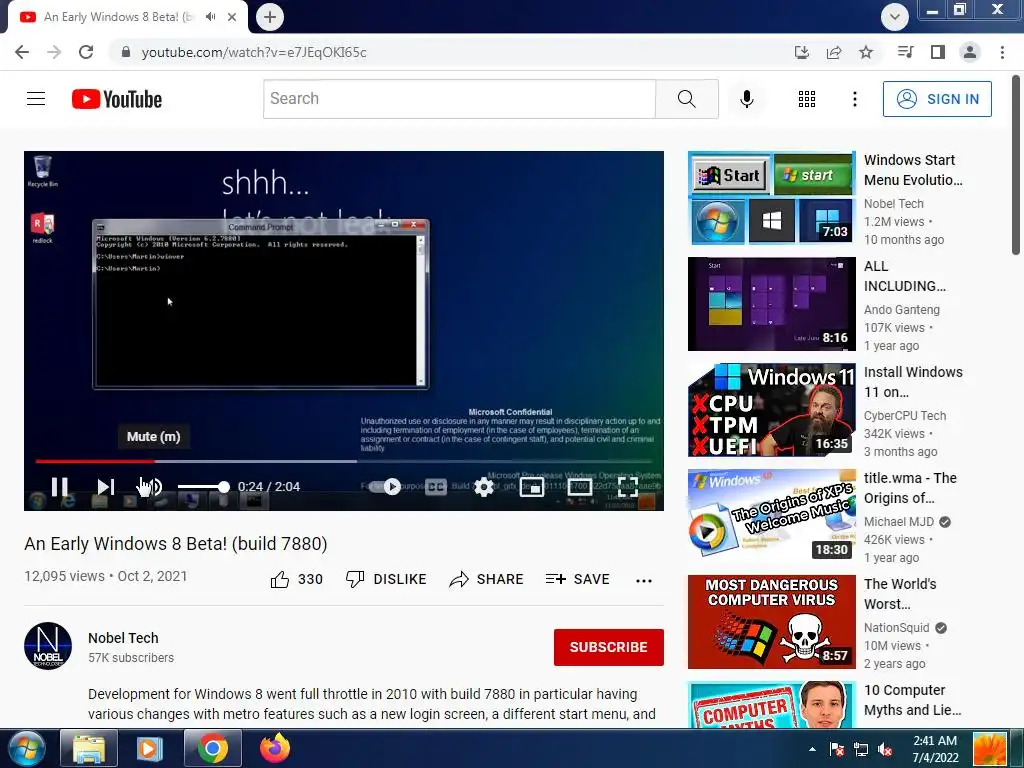Open The World's Worst video title
This screenshot has width=1024, height=768.
[900, 594]
